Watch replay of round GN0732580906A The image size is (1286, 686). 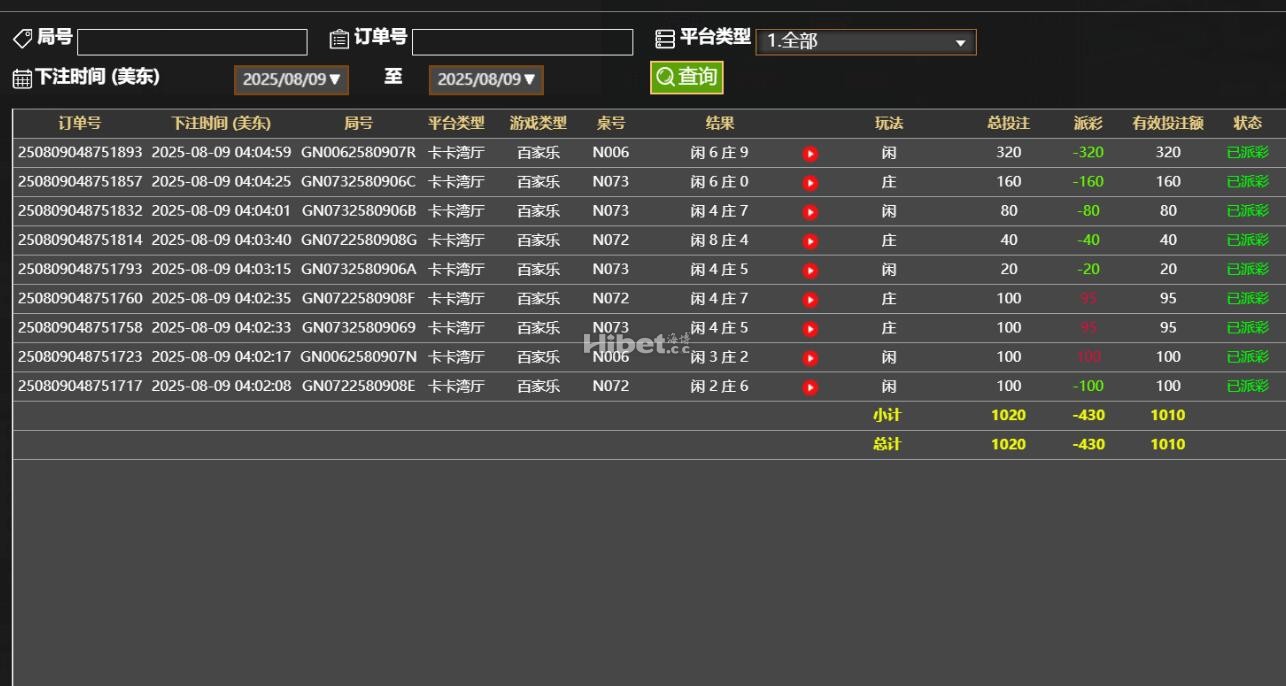(810, 270)
